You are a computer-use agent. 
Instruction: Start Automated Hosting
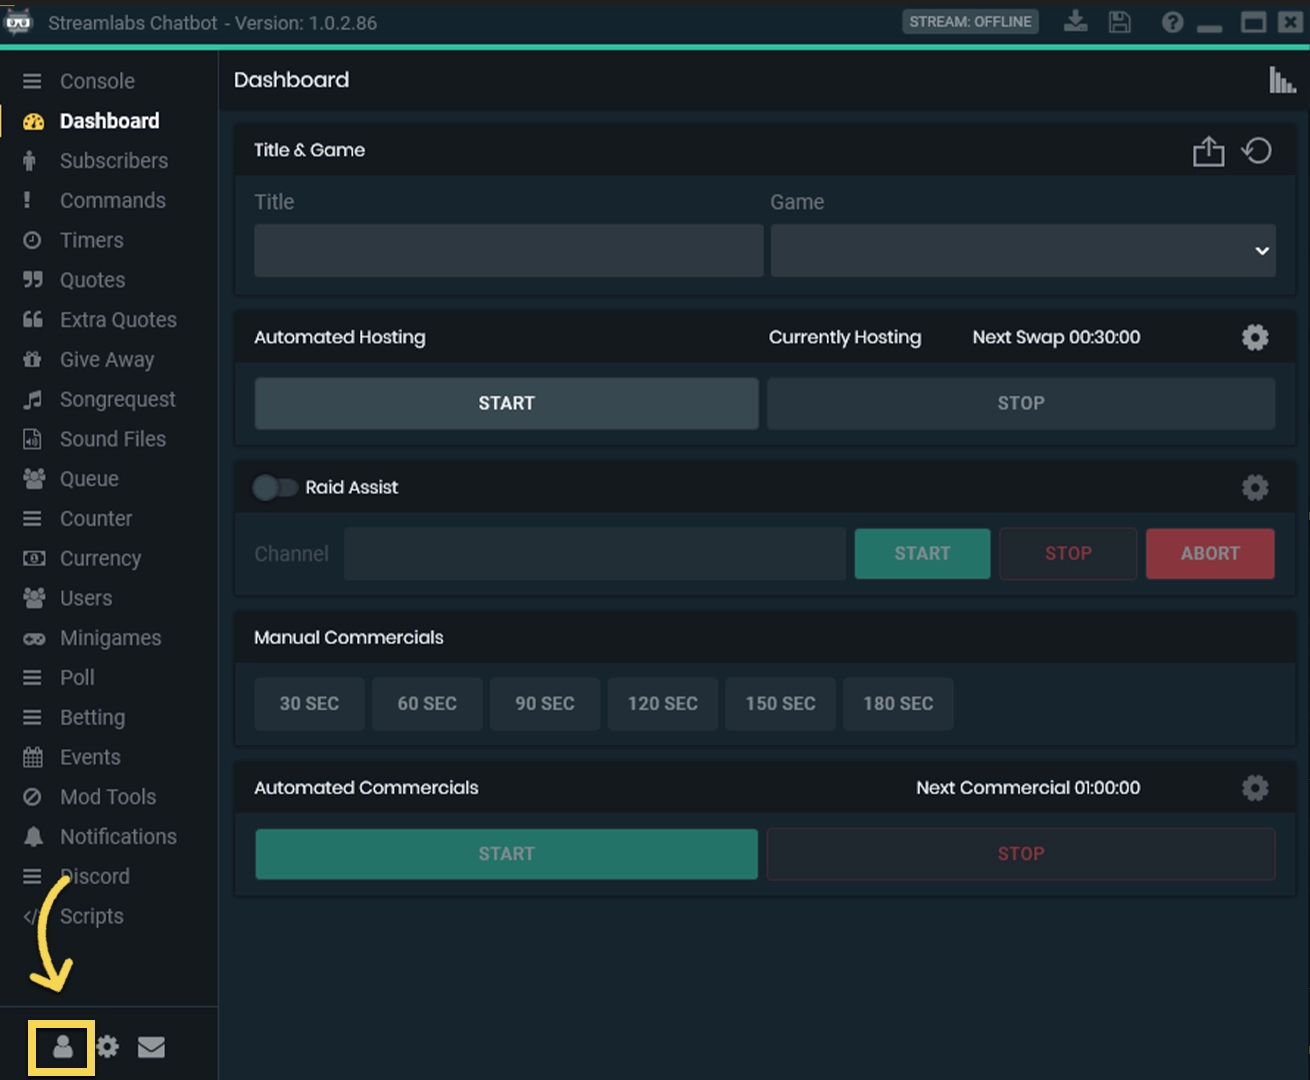(x=506, y=403)
